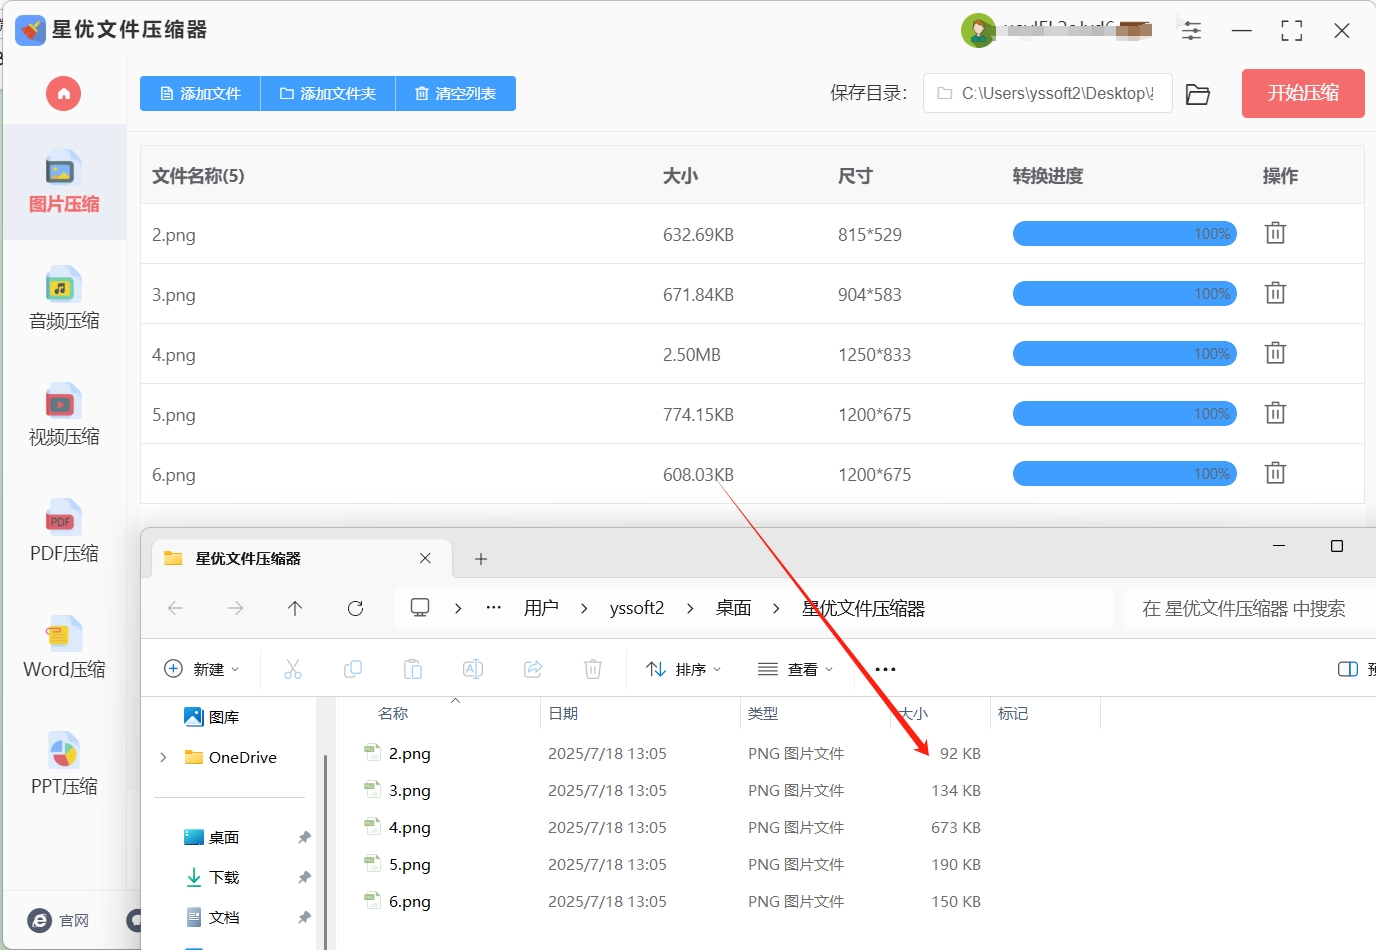Viewport: 1376px width, 950px height.
Task: Click the 开始压缩 button
Action: 1303,93
